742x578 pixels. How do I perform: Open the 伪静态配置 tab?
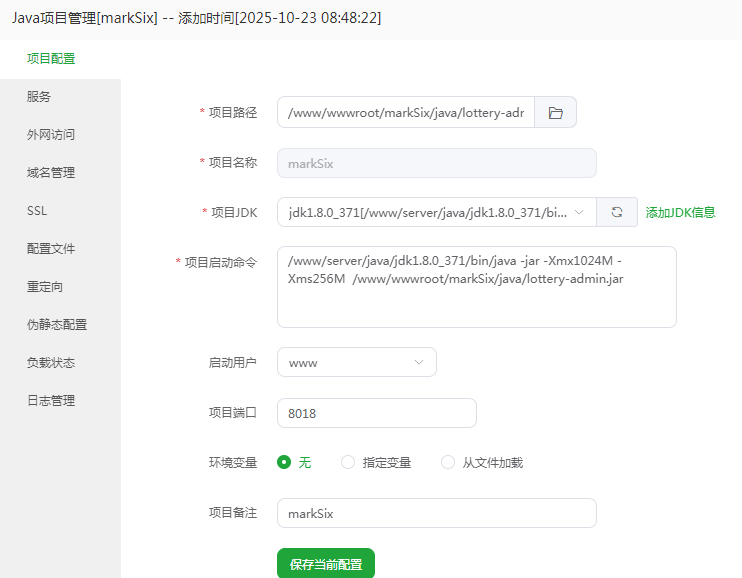pyautogui.click(x=57, y=325)
